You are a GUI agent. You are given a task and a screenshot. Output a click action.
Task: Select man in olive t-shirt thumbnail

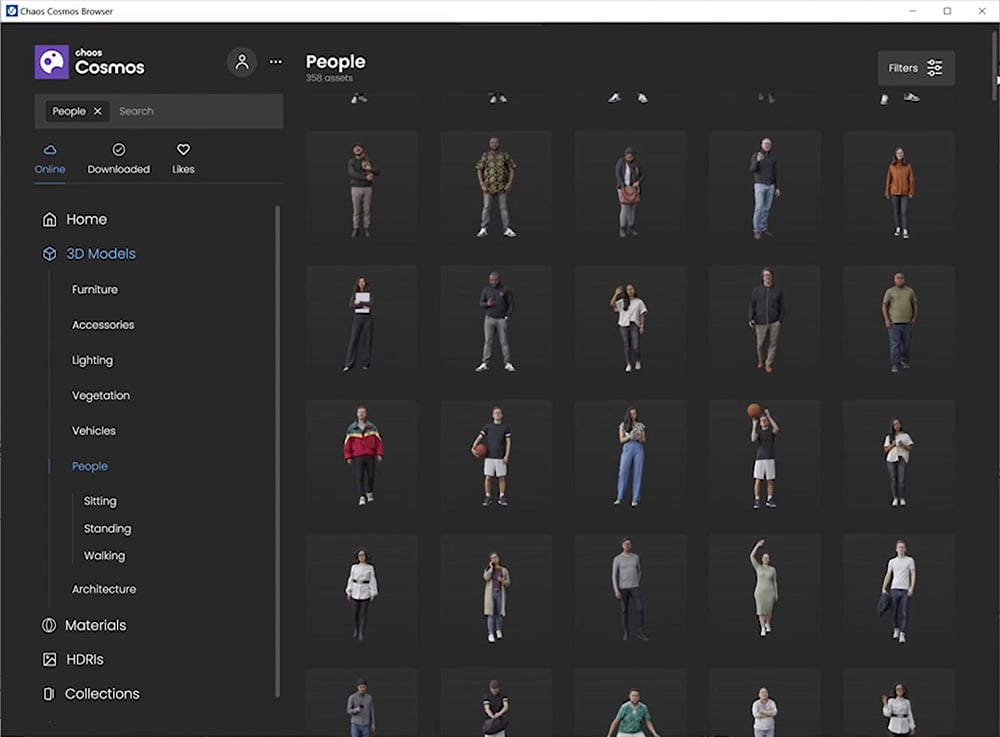899,321
